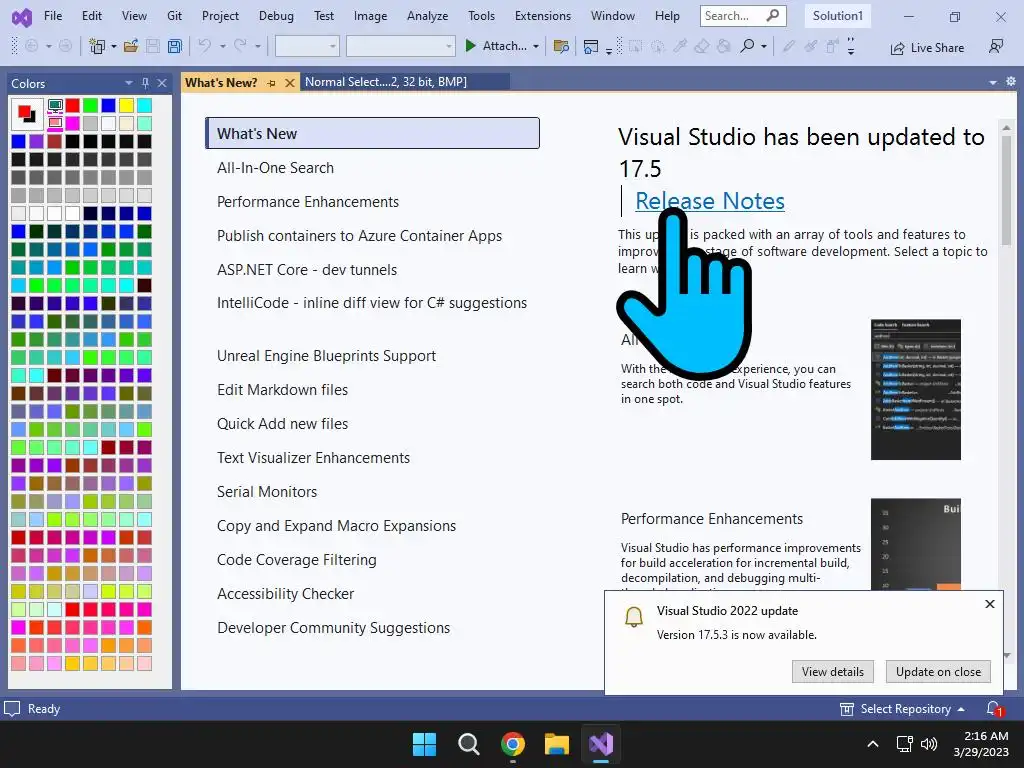Click View details in update notification

pyautogui.click(x=833, y=671)
